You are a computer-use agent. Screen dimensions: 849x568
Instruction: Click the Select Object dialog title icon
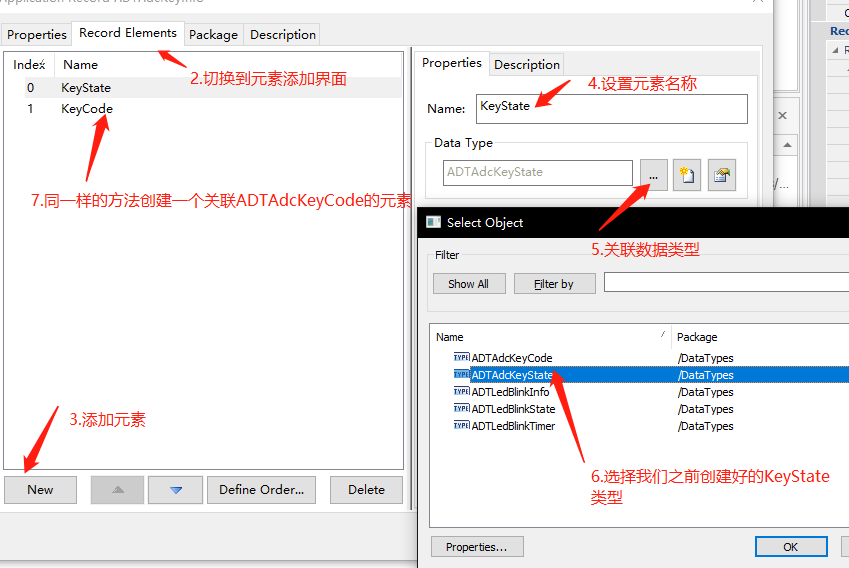point(434,222)
